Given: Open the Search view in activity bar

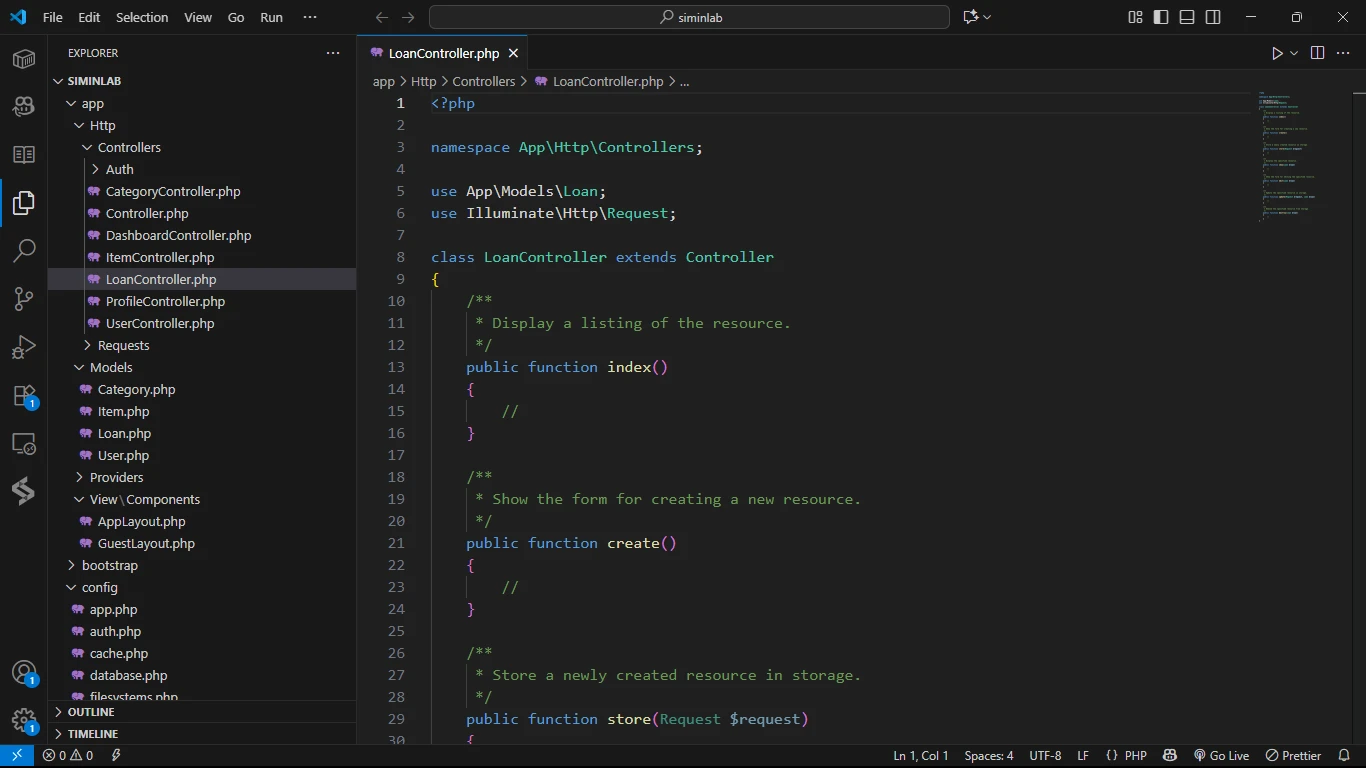Looking at the screenshot, I should click(24, 250).
